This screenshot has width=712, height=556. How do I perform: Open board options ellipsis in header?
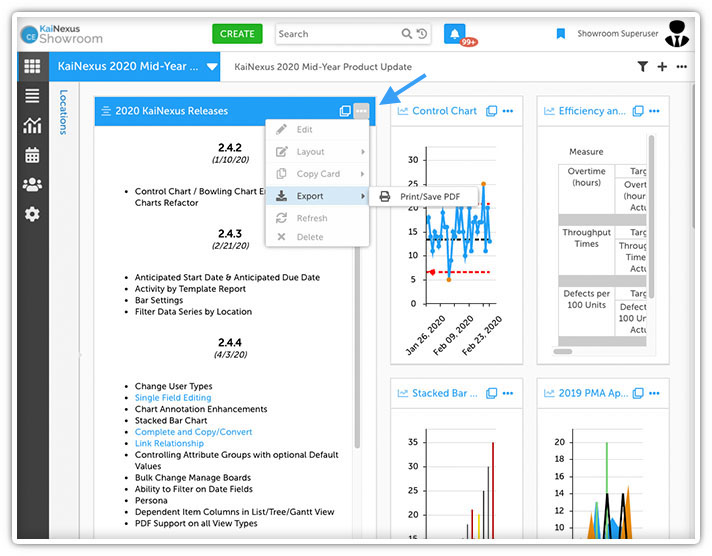(x=682, y=67)
